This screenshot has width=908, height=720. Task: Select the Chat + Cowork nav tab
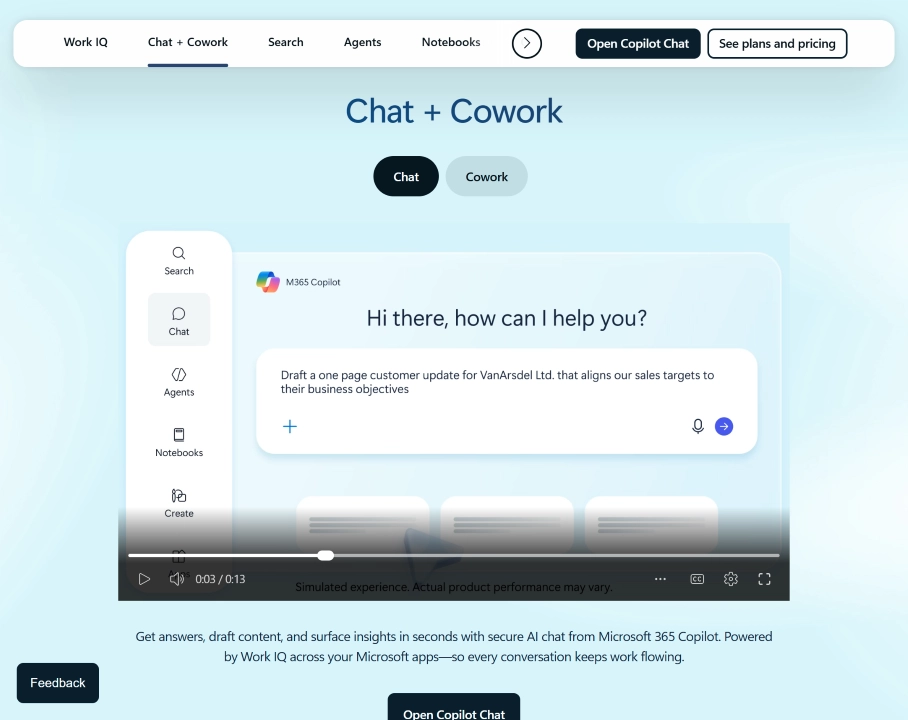tap(188, 42)
